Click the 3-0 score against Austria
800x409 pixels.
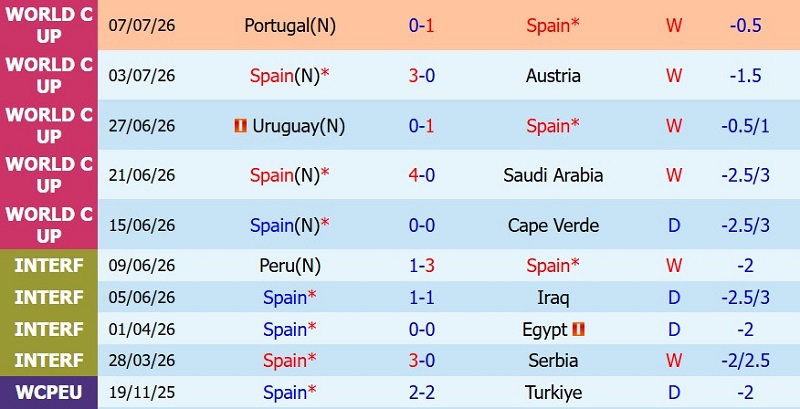[x=421, y=75]
